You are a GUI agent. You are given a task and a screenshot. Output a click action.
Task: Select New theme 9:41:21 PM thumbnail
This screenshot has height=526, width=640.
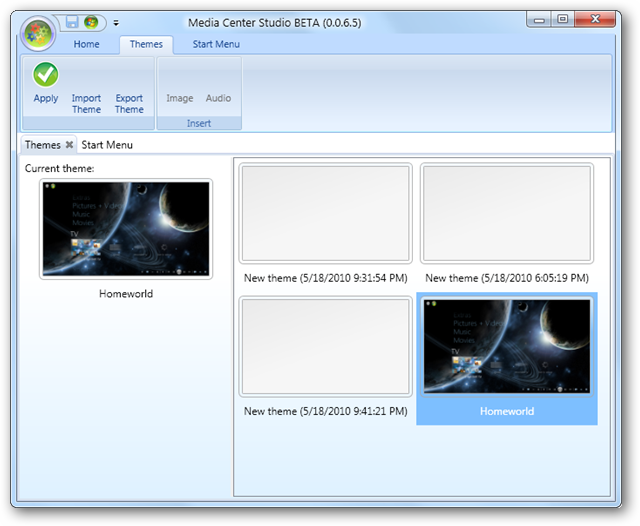326,346
